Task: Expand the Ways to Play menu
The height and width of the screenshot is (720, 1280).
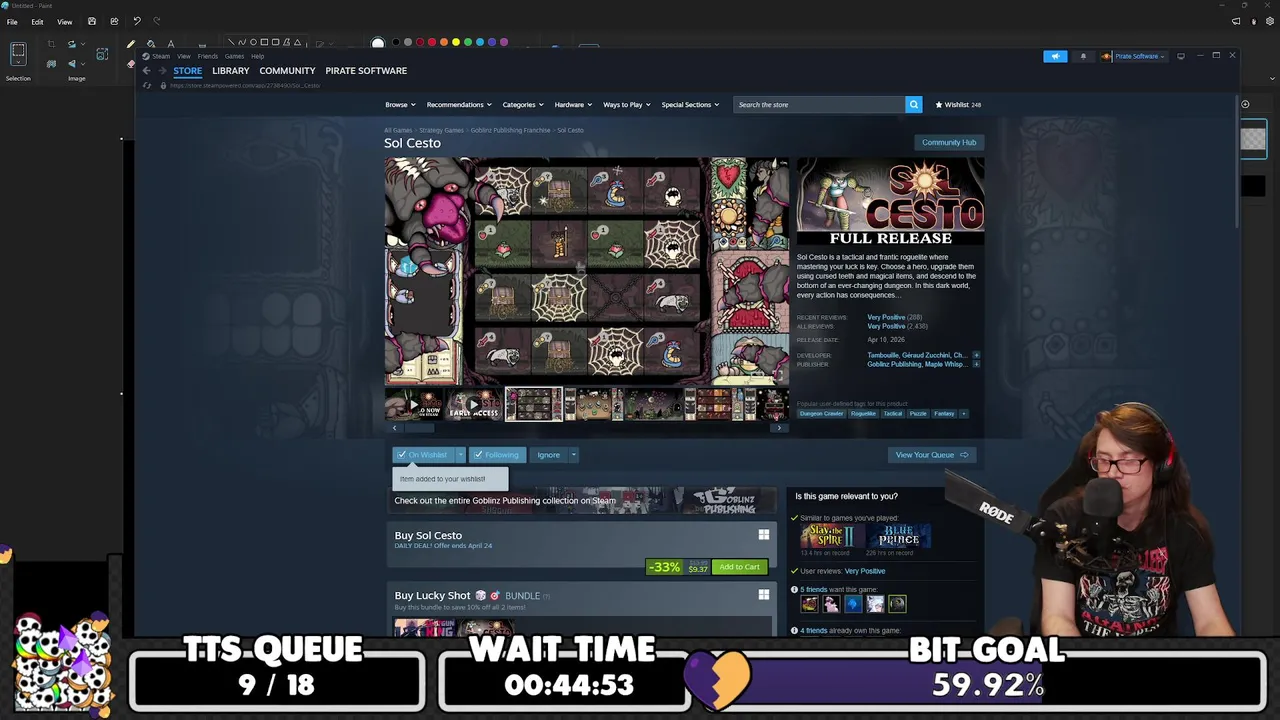Action: pos(626,104)
